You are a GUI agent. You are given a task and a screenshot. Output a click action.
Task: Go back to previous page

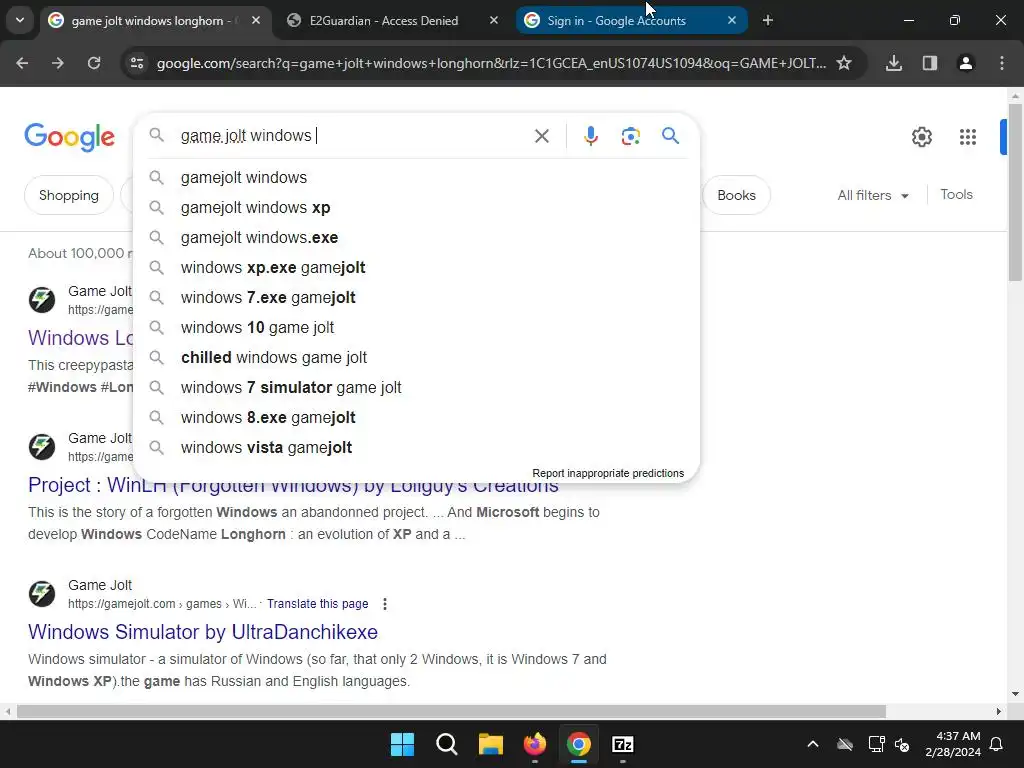pos(22,63)
